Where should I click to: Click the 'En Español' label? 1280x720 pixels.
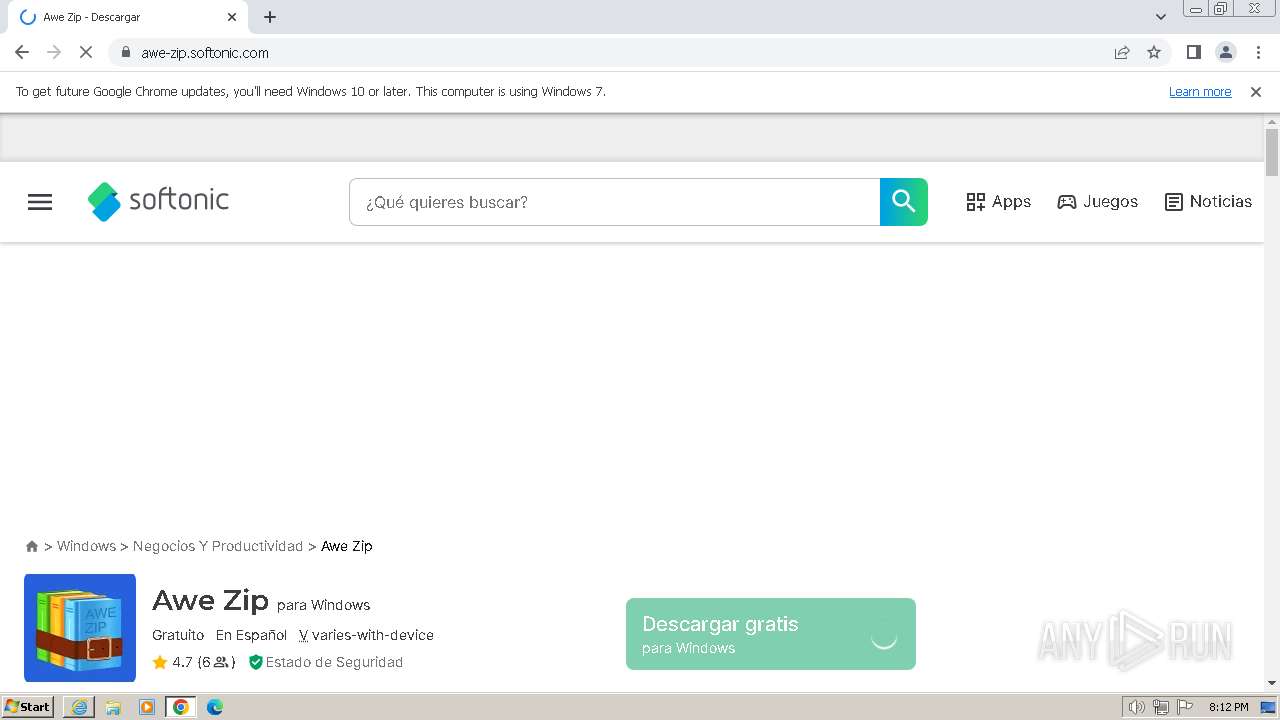pos(251,635)
